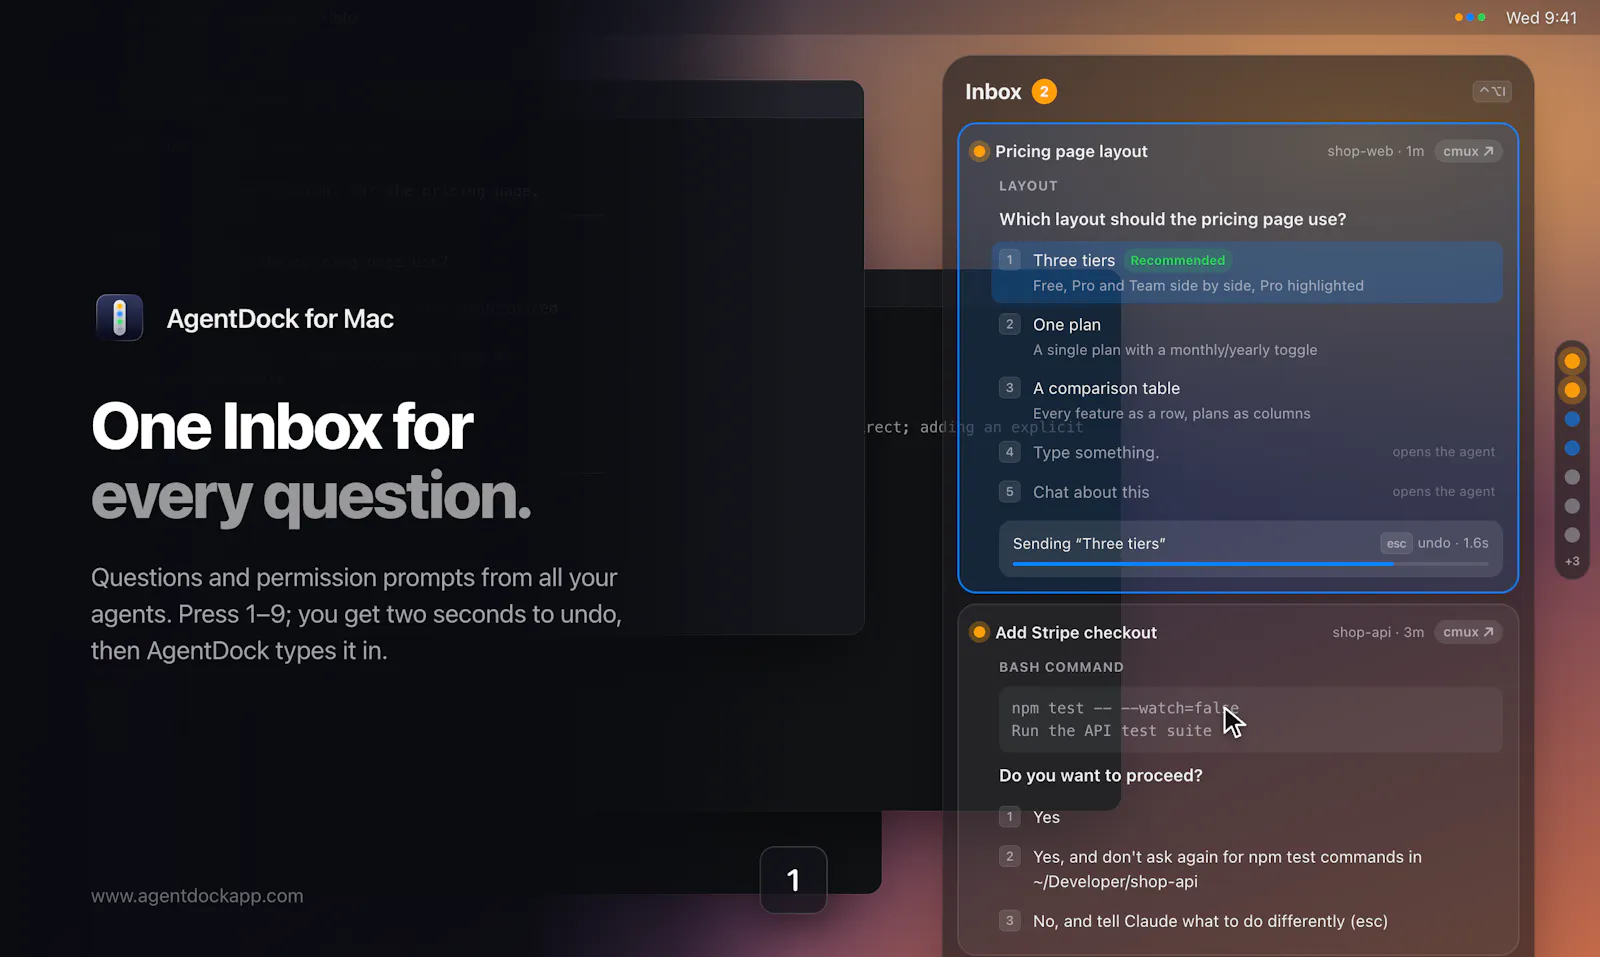Open cmux for the Add Stripe checkout card

pyautogui.click(x=1468, y=632)
